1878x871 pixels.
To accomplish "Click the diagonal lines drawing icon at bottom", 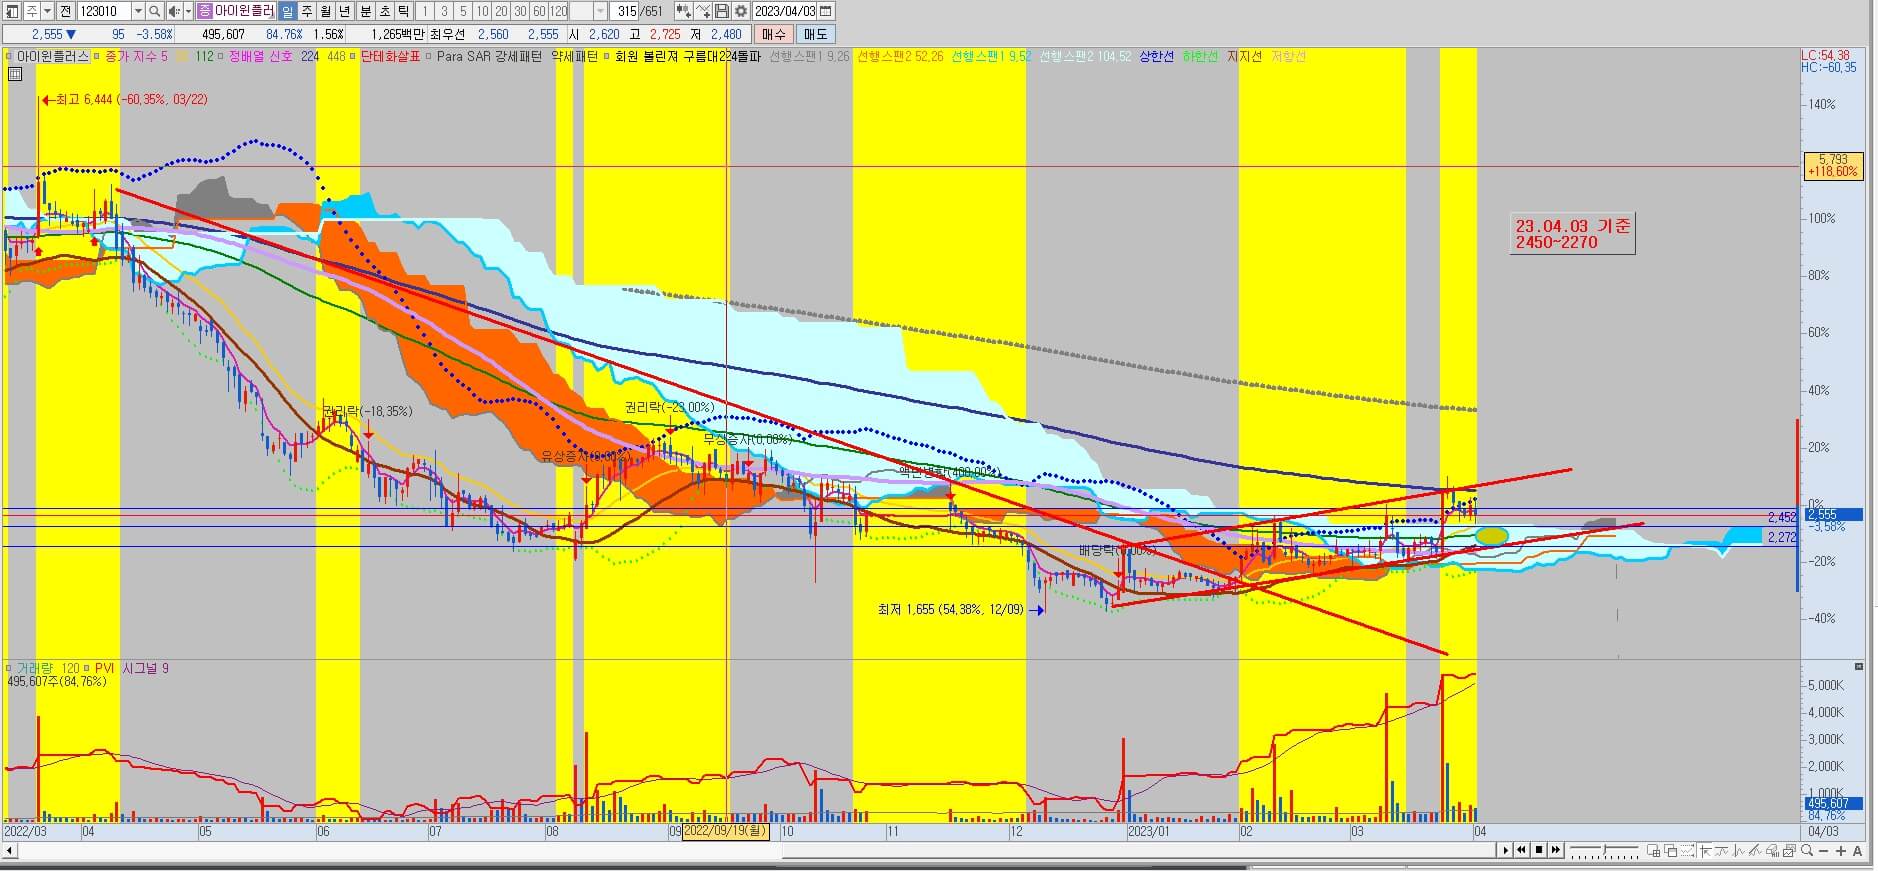I will pyautogui.click(x=1755, y=851).
